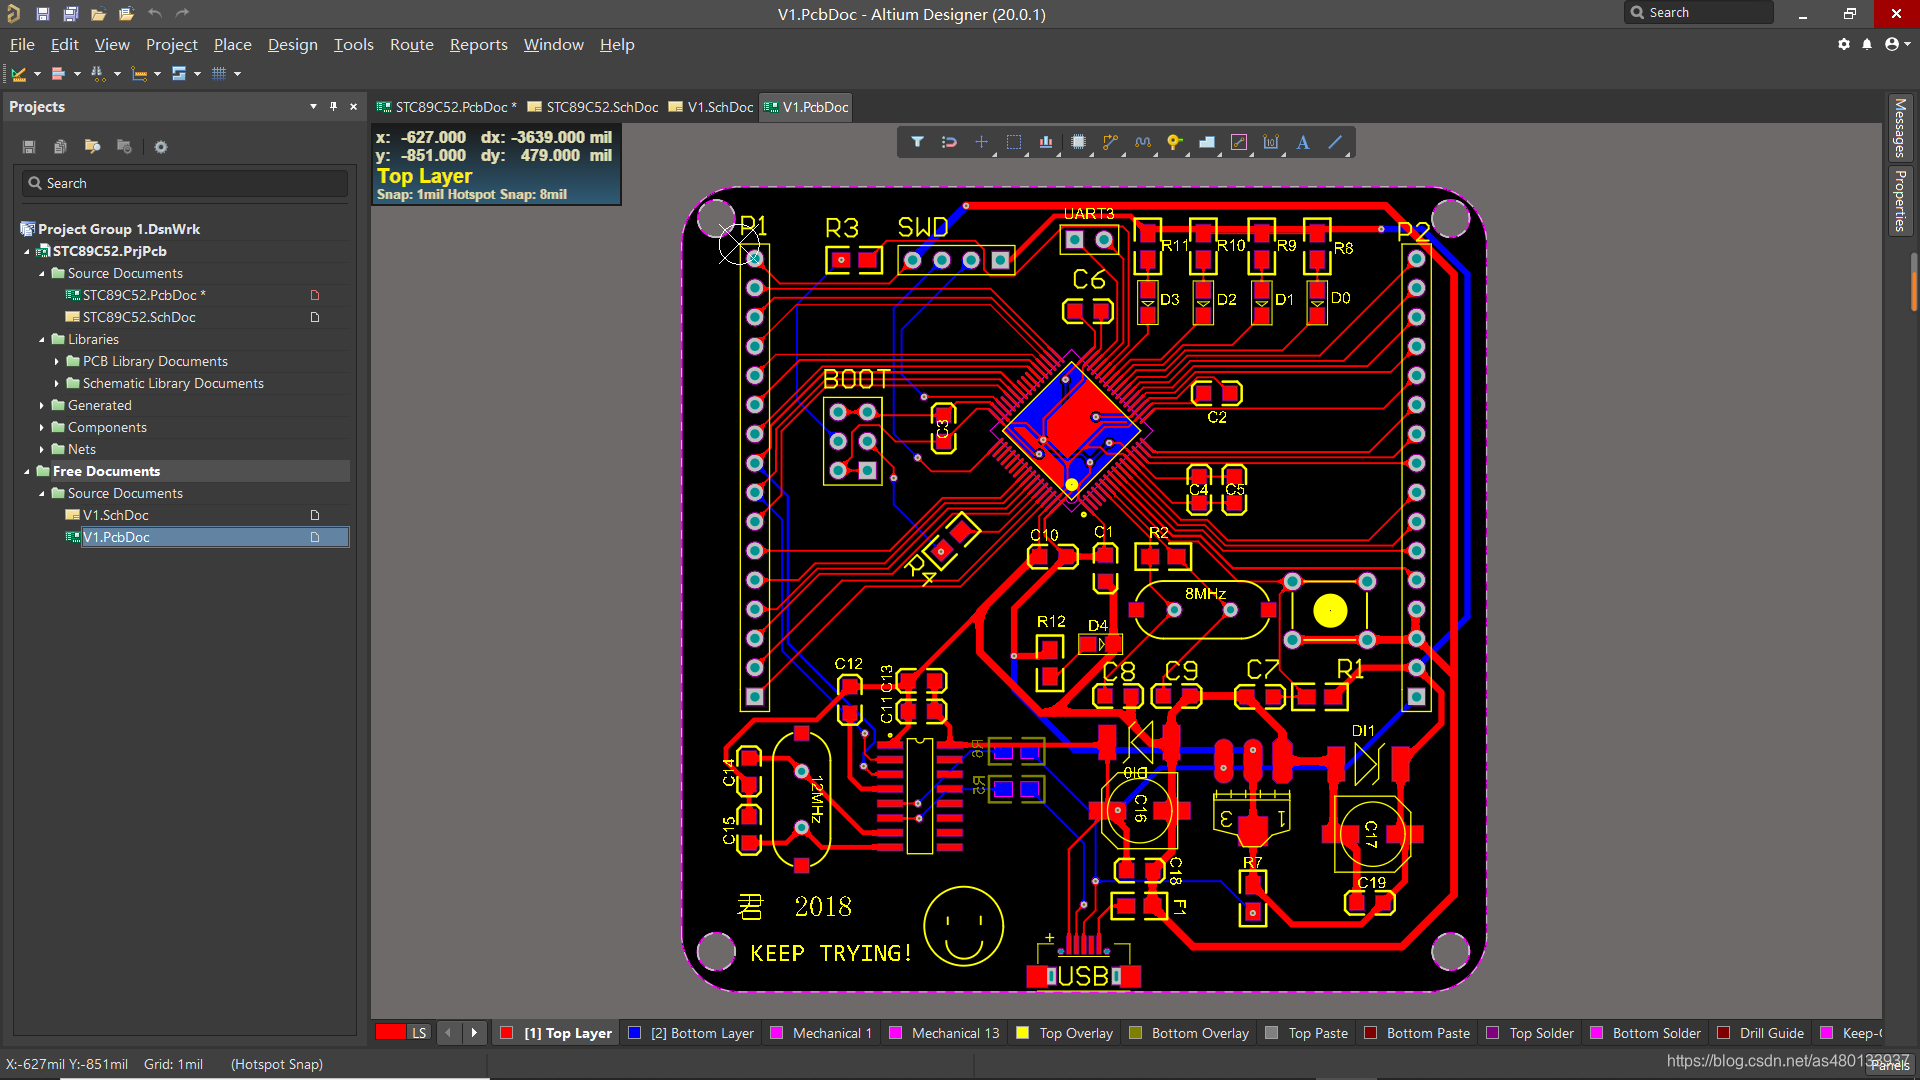Click the polygon pour tool icon
Image resolution: width=1920 pixels, height=1080 pixels.
1207,142
